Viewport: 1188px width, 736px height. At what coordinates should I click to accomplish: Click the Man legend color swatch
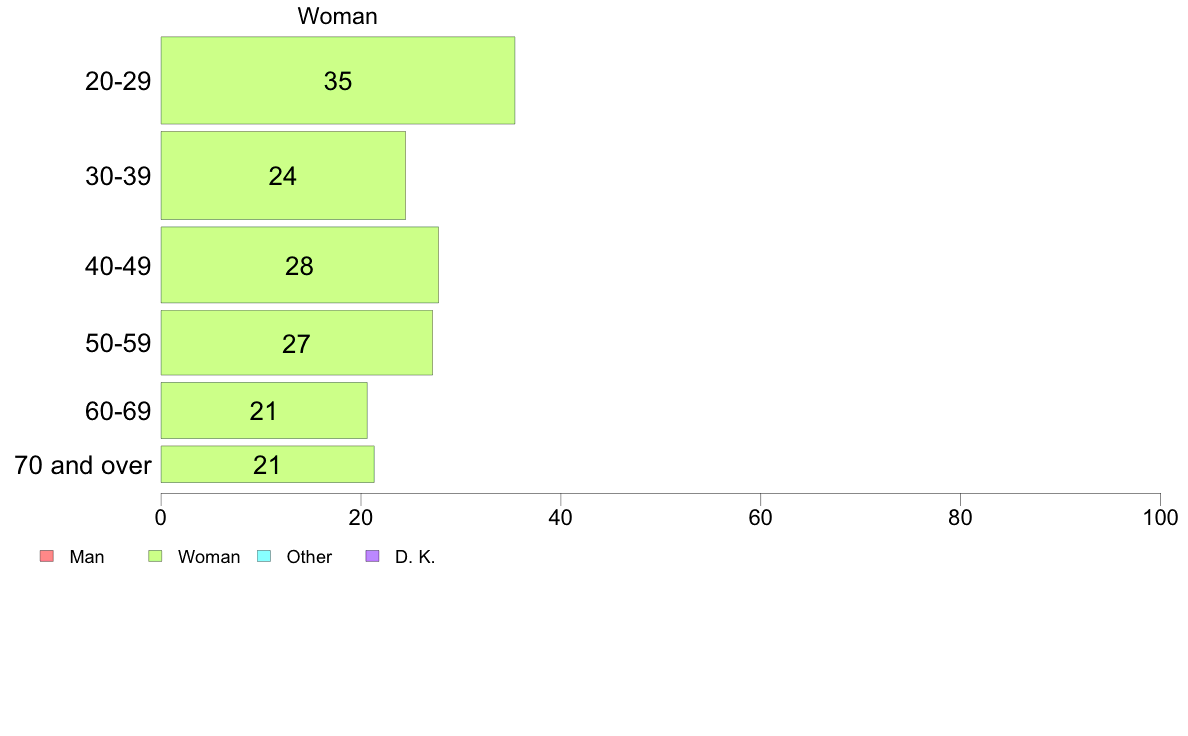[x=47, y=556]
